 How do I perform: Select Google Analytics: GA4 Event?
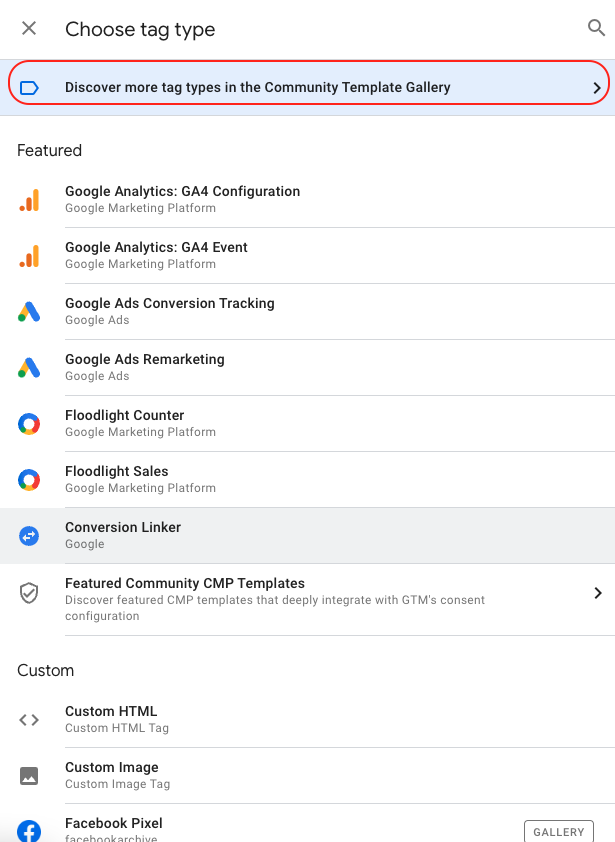click(x=307, y=256)
